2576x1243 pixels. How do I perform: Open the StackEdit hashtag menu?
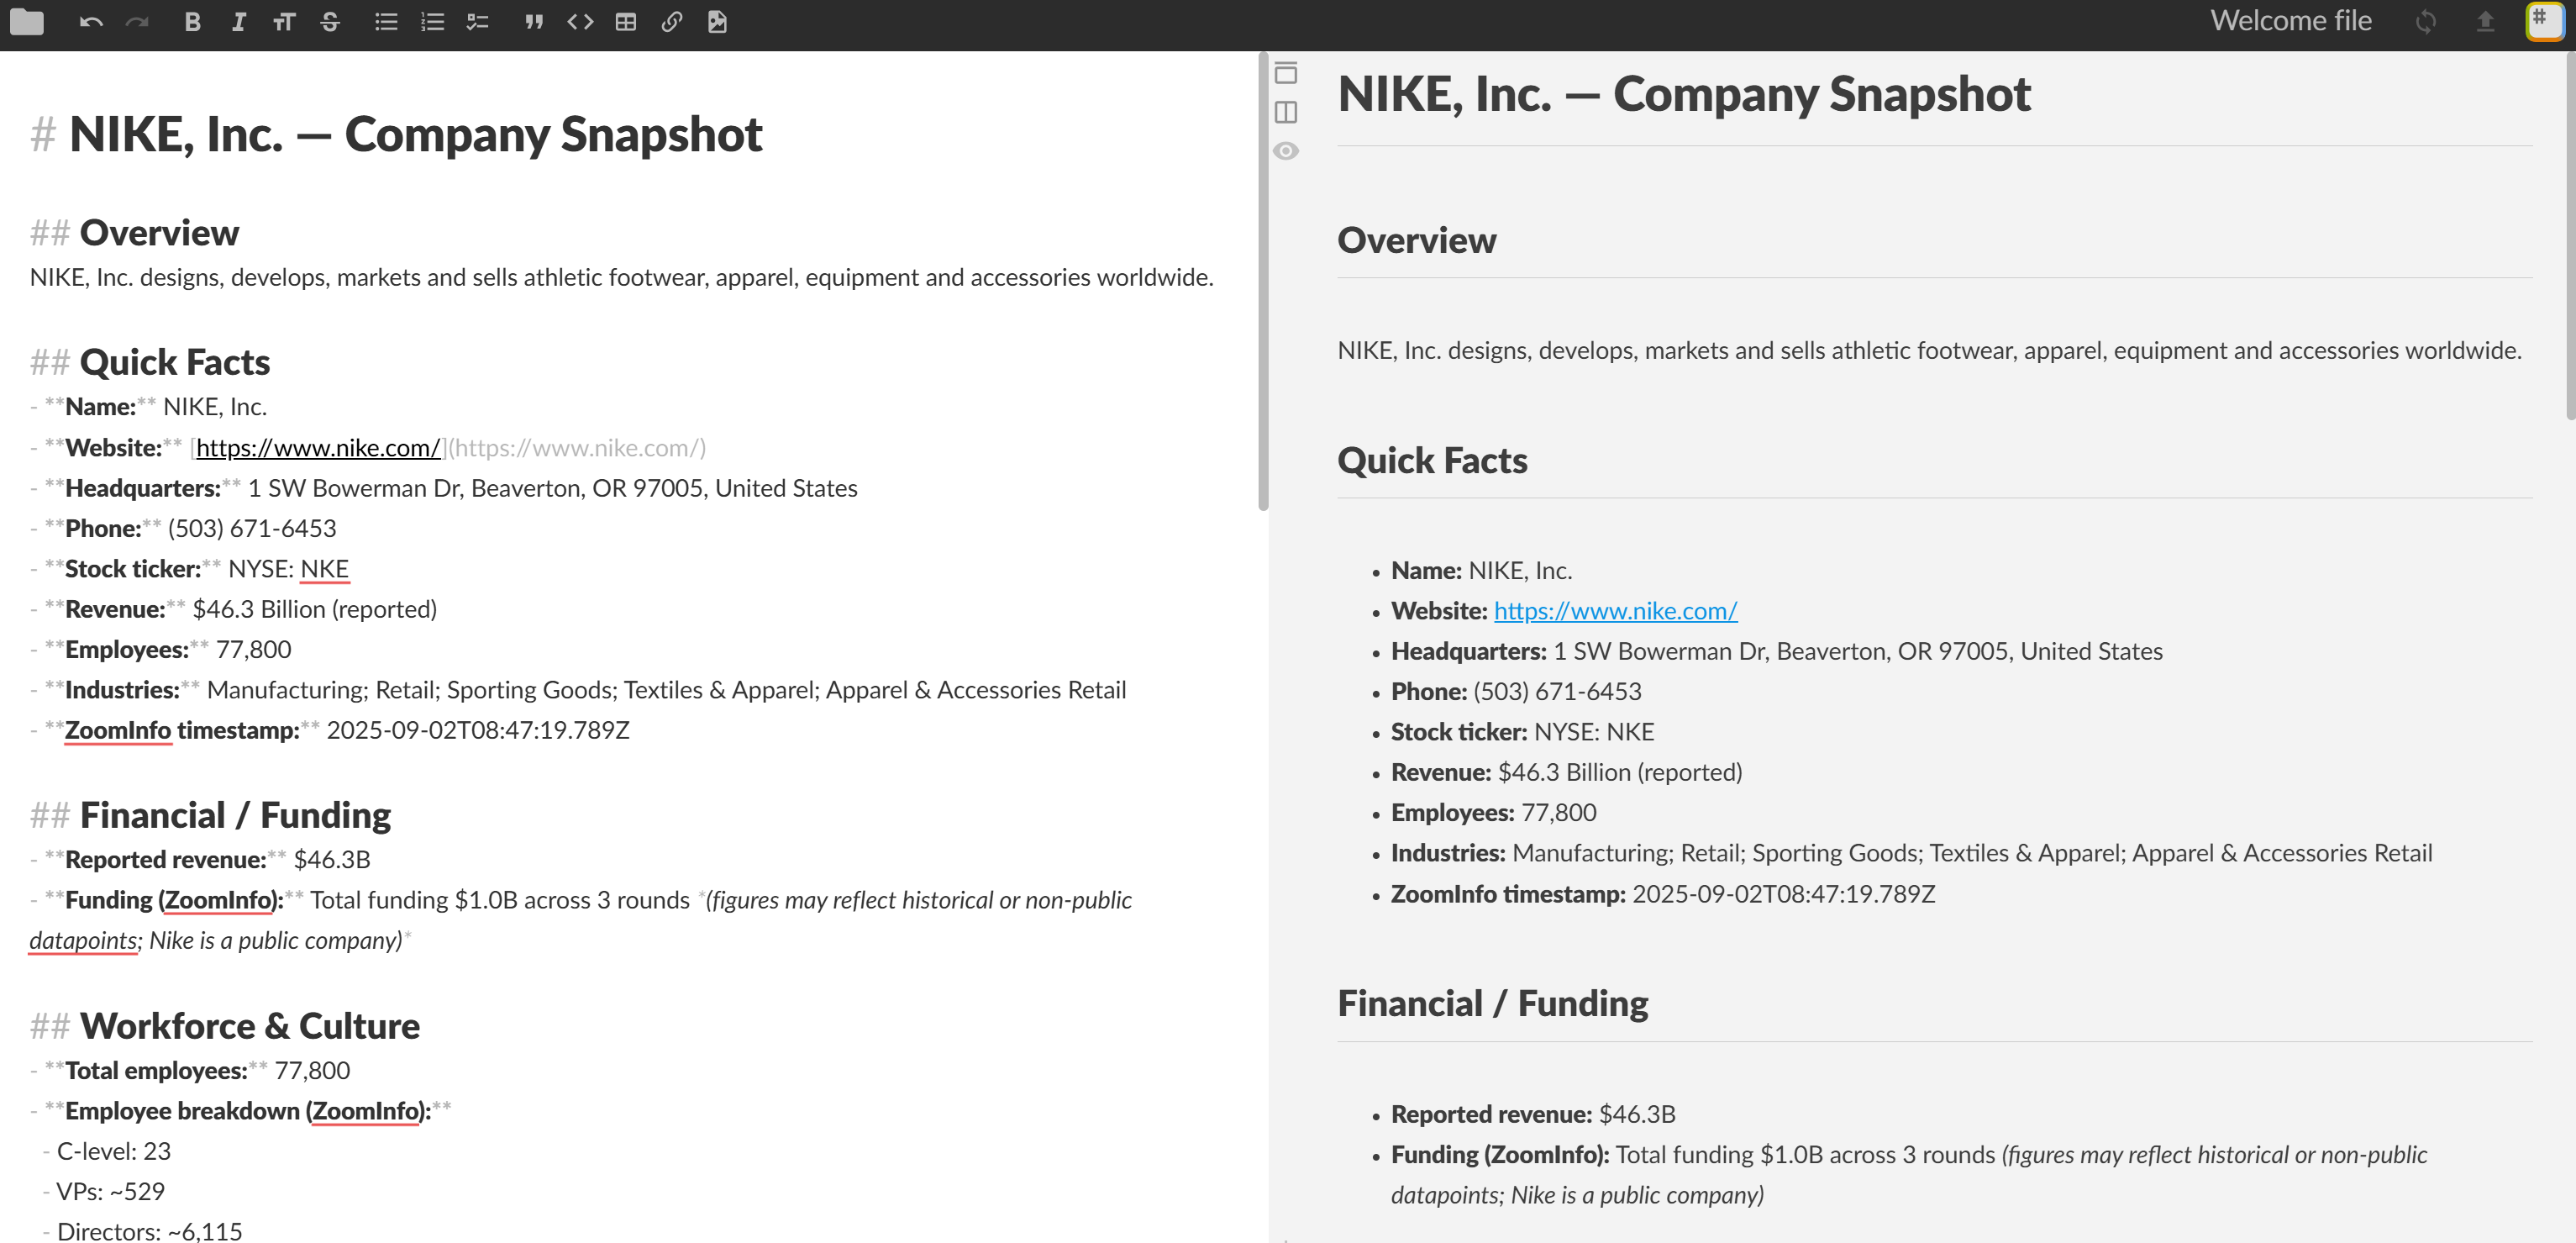pos(2545,21)
